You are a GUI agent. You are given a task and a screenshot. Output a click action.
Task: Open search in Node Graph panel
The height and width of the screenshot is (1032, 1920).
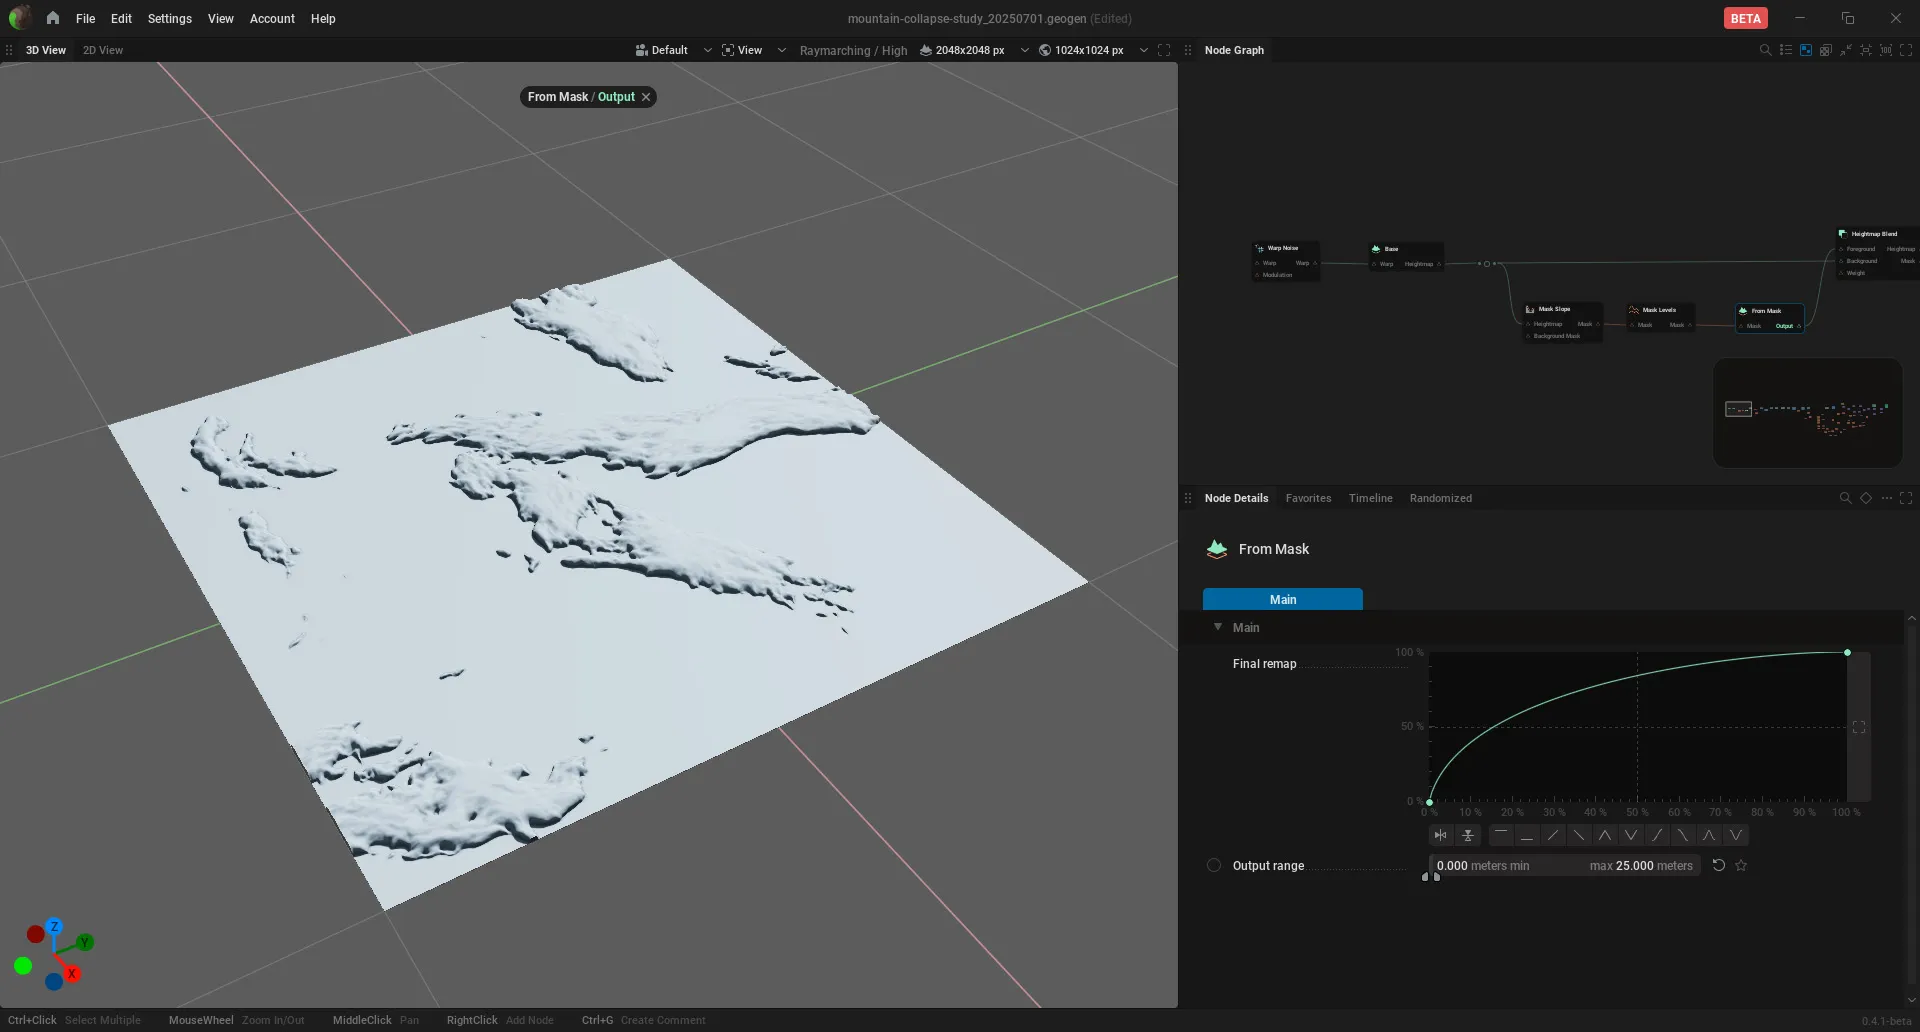coord(1765,50)
